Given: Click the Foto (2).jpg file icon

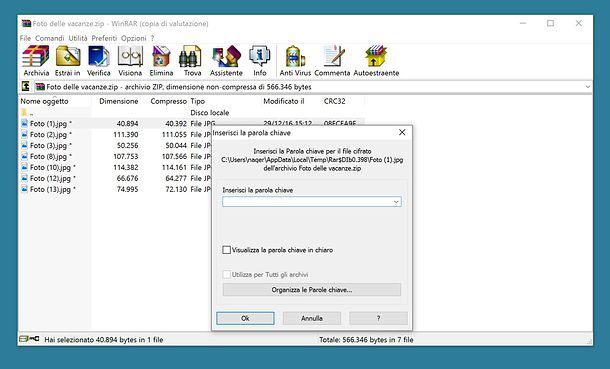Looking at the screenshot, I should click(x=25, y=135).
